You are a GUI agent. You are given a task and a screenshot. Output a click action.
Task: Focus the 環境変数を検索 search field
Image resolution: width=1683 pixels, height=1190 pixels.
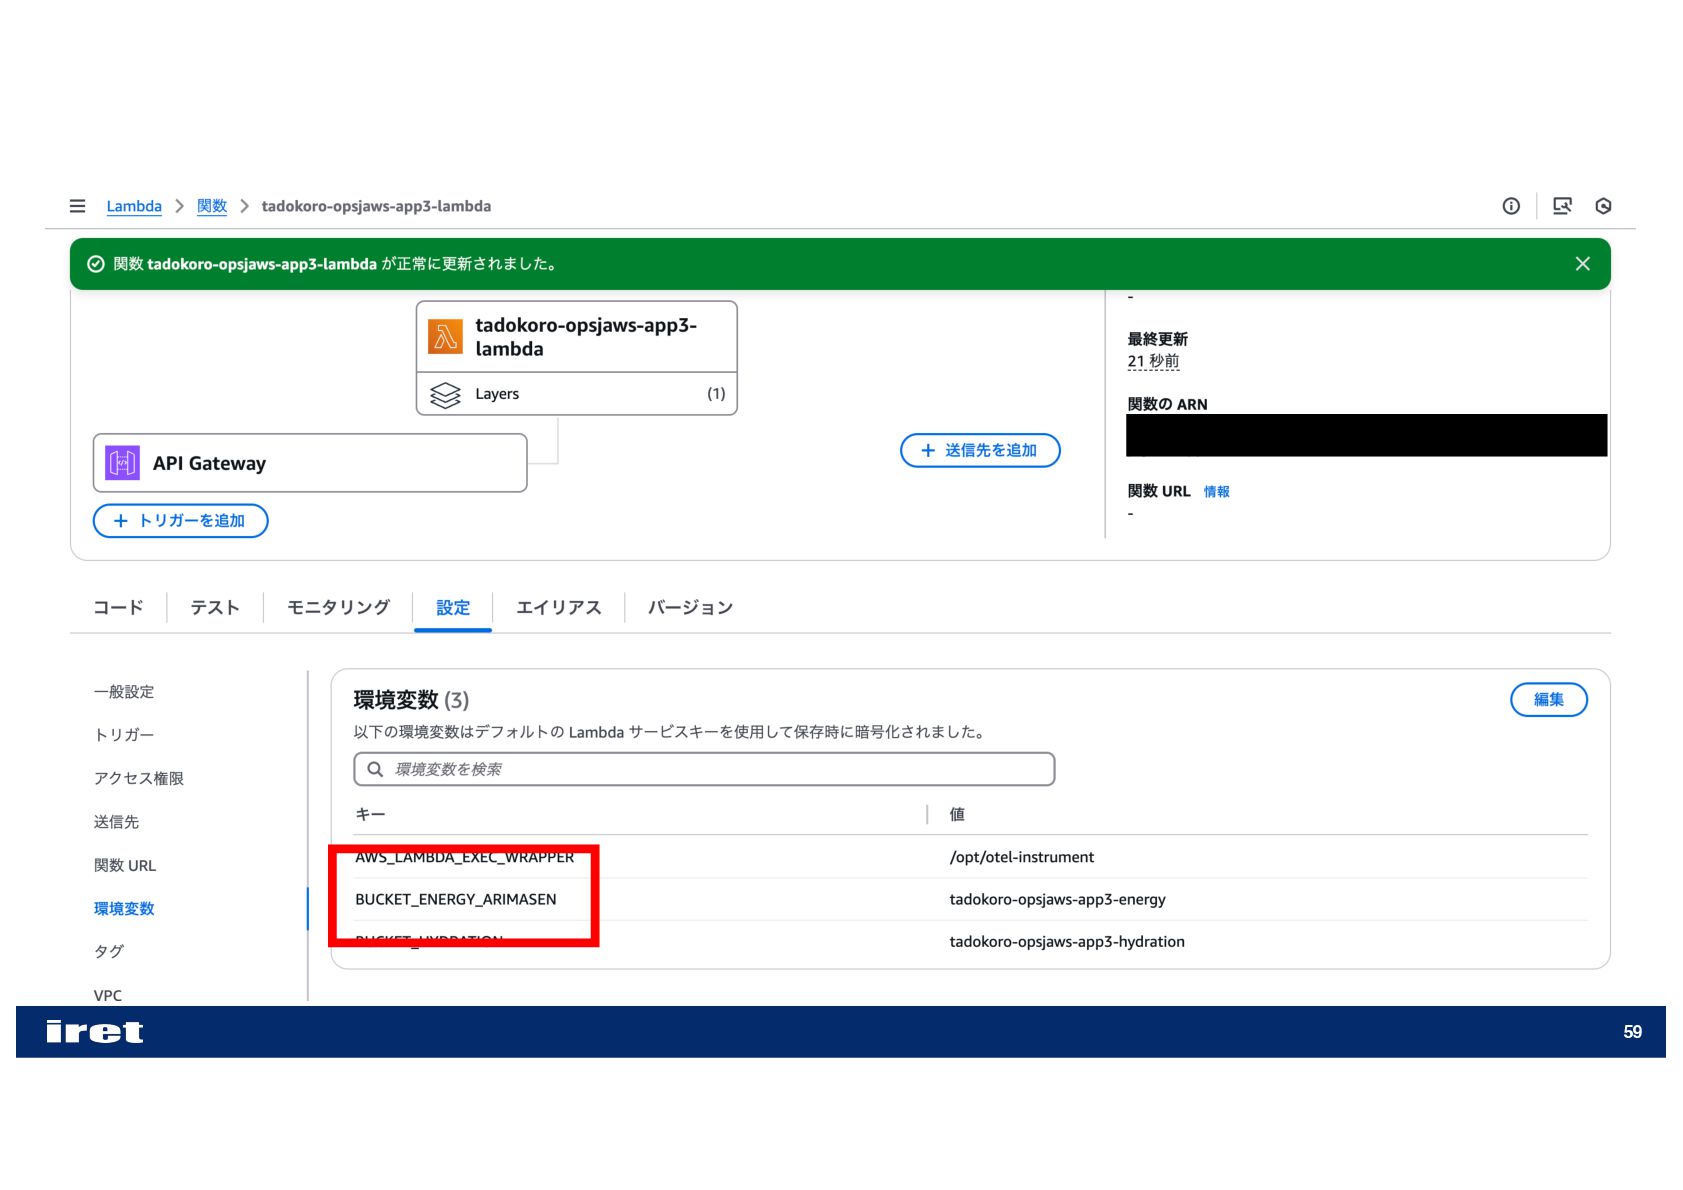704,769
